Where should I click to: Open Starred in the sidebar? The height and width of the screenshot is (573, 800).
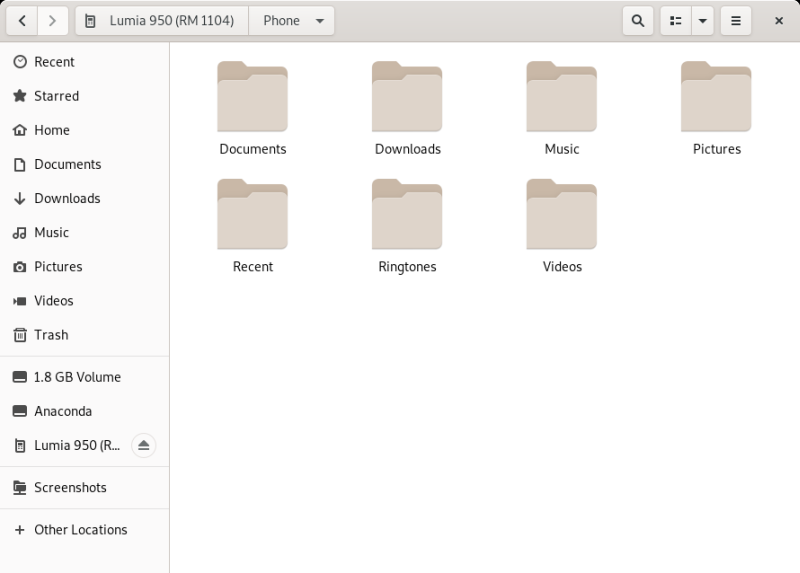point(56,96)
